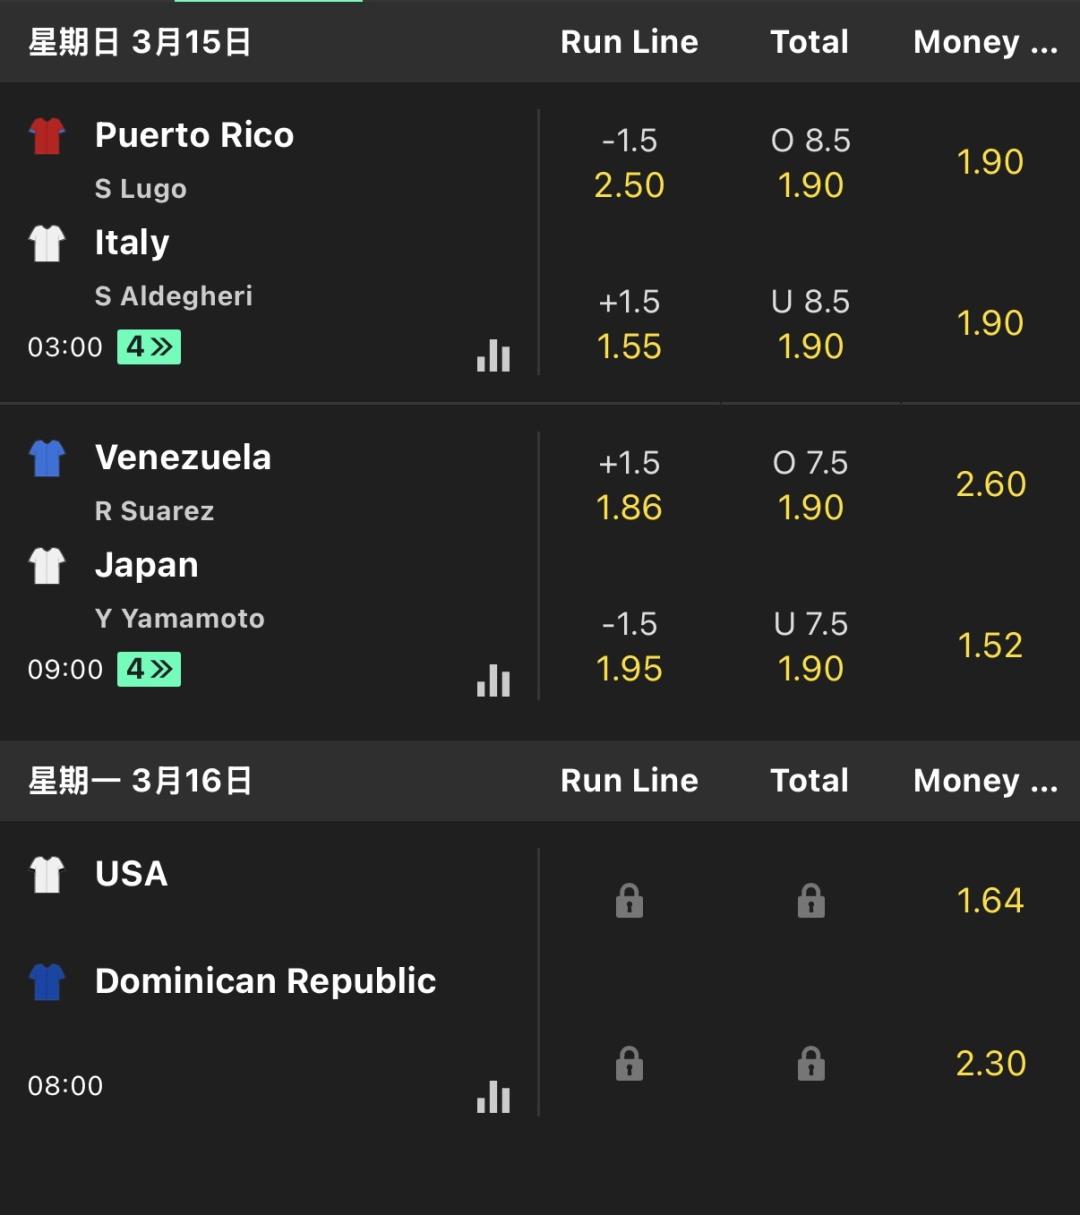The image size is (1080, 1215).
Task: Expand more markets badge for Venezuela game
Action: 149,669
